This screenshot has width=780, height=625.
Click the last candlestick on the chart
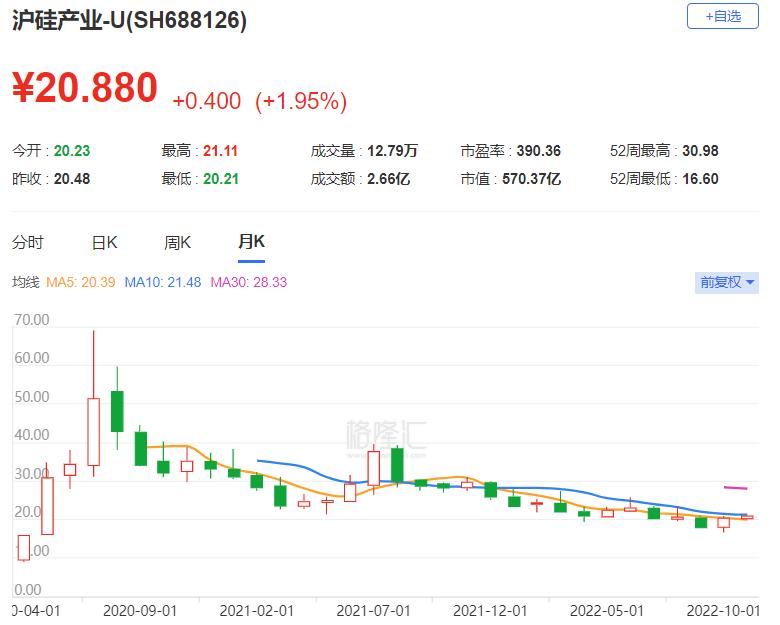click(x=747, y=518)
